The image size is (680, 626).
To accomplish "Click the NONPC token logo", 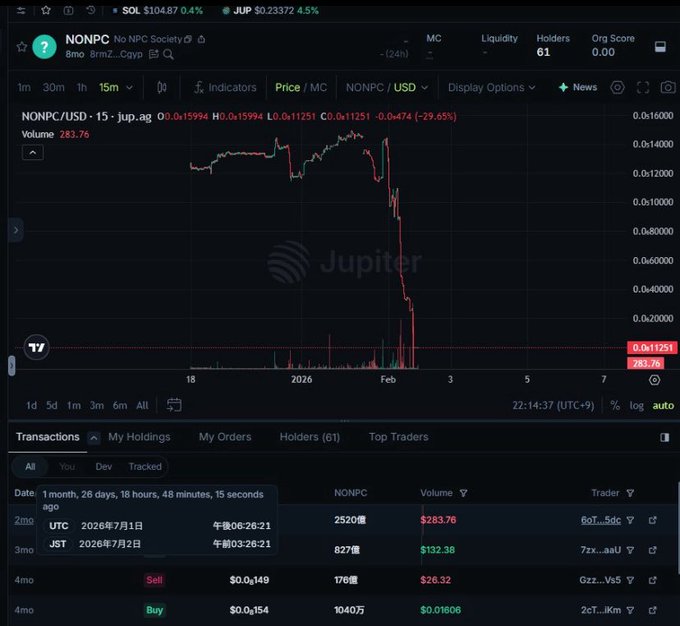I will tap(44, 46).
